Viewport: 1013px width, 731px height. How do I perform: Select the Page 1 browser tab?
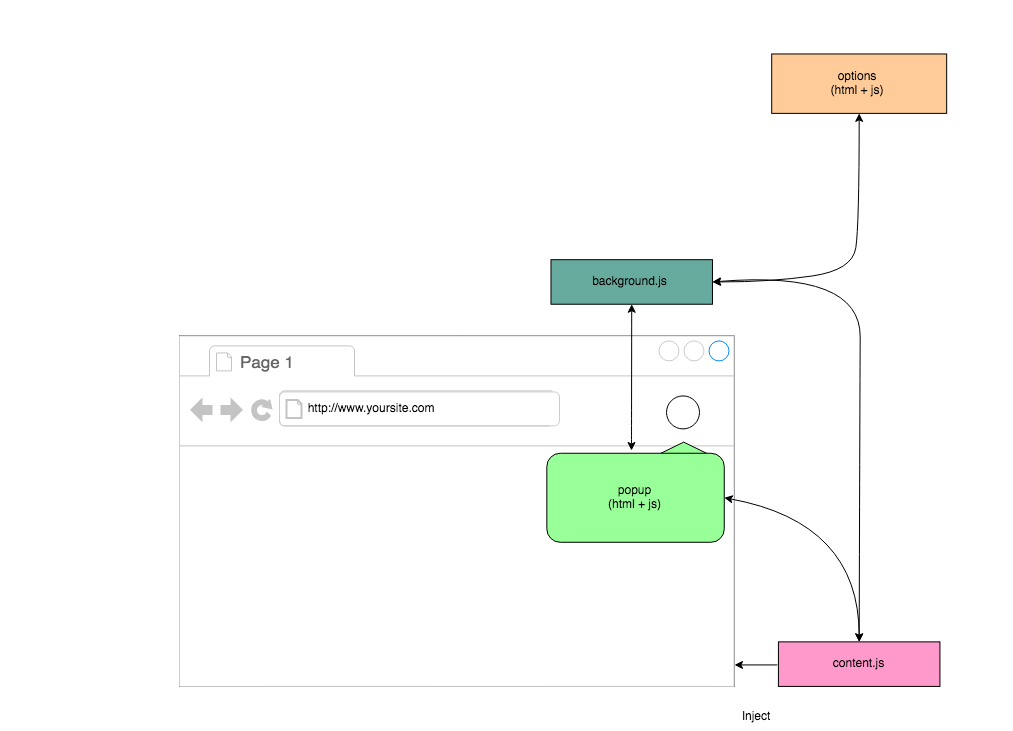[x=282, y=361]
